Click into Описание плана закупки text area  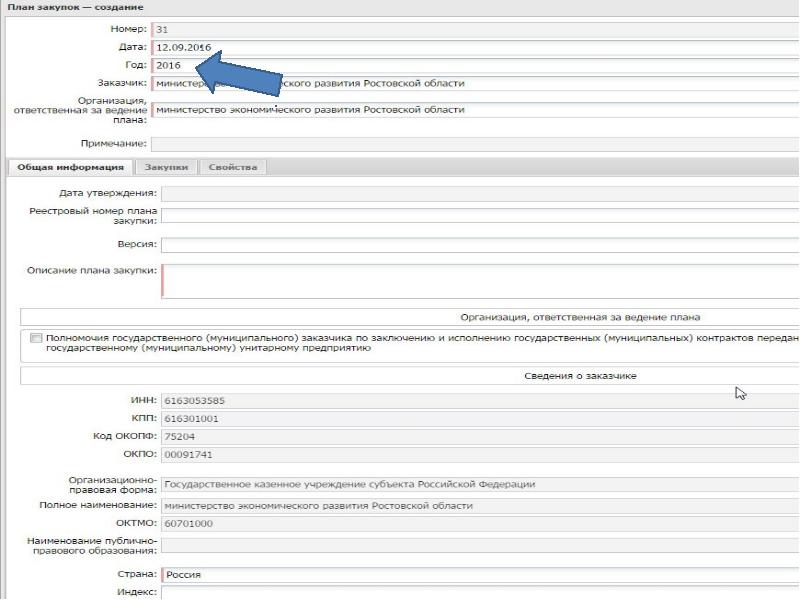click(481, 281)
